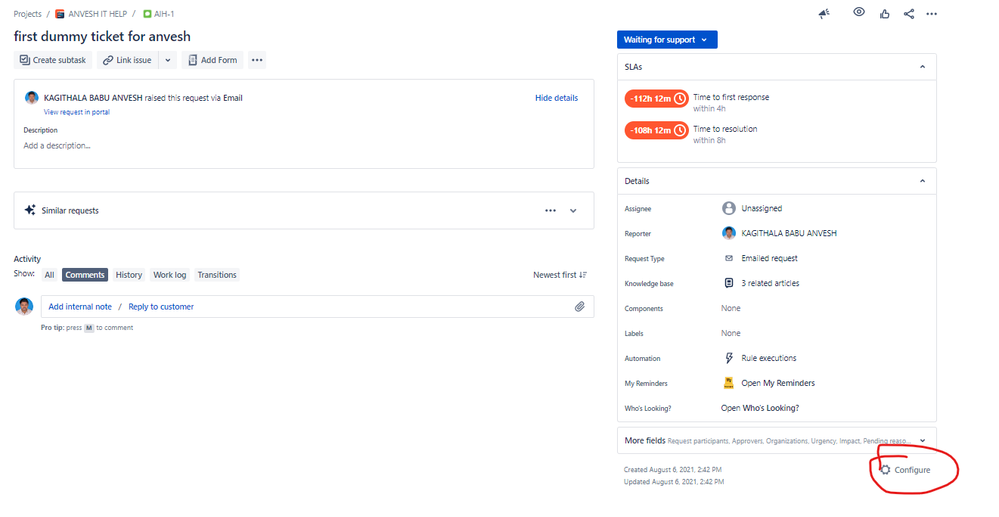The width and height of the screenshot is (999, 517).
Task: Click Reply to customer
Action: [x=161, y=307]
